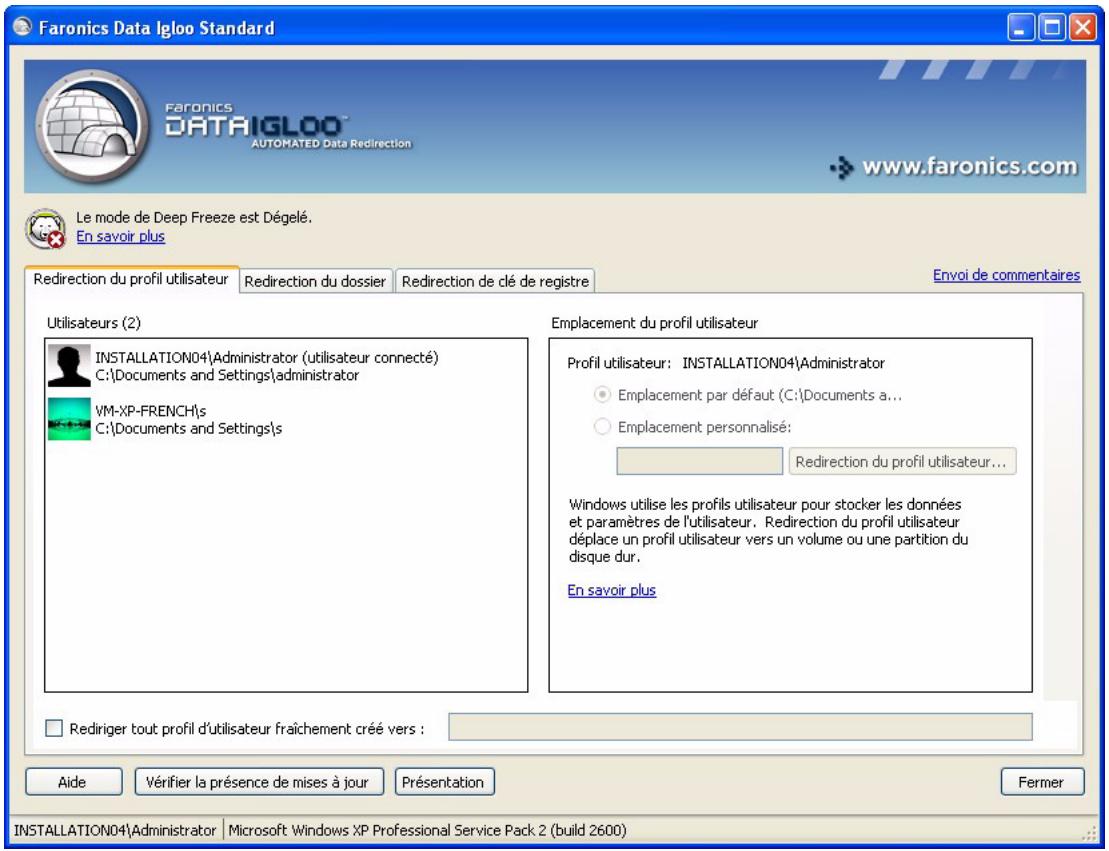Click 'Profil utilisateur: INSTALLATION04\Administrator' label
The width and height of the screenshot is (1109, 851).
click(x=726, y=363)
